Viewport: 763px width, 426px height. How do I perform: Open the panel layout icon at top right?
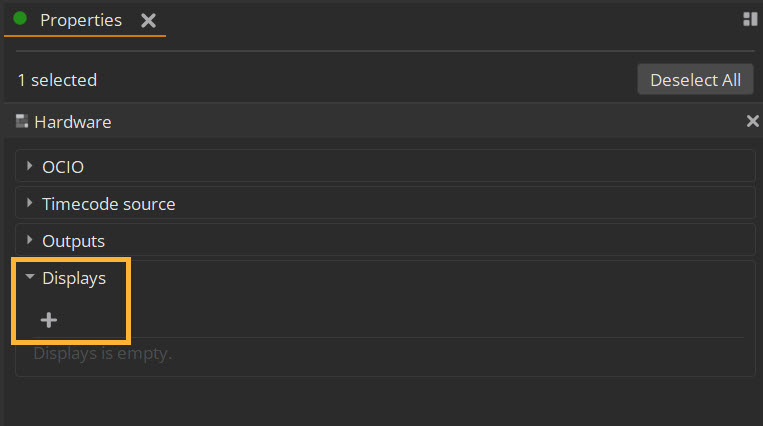(750, 19)
